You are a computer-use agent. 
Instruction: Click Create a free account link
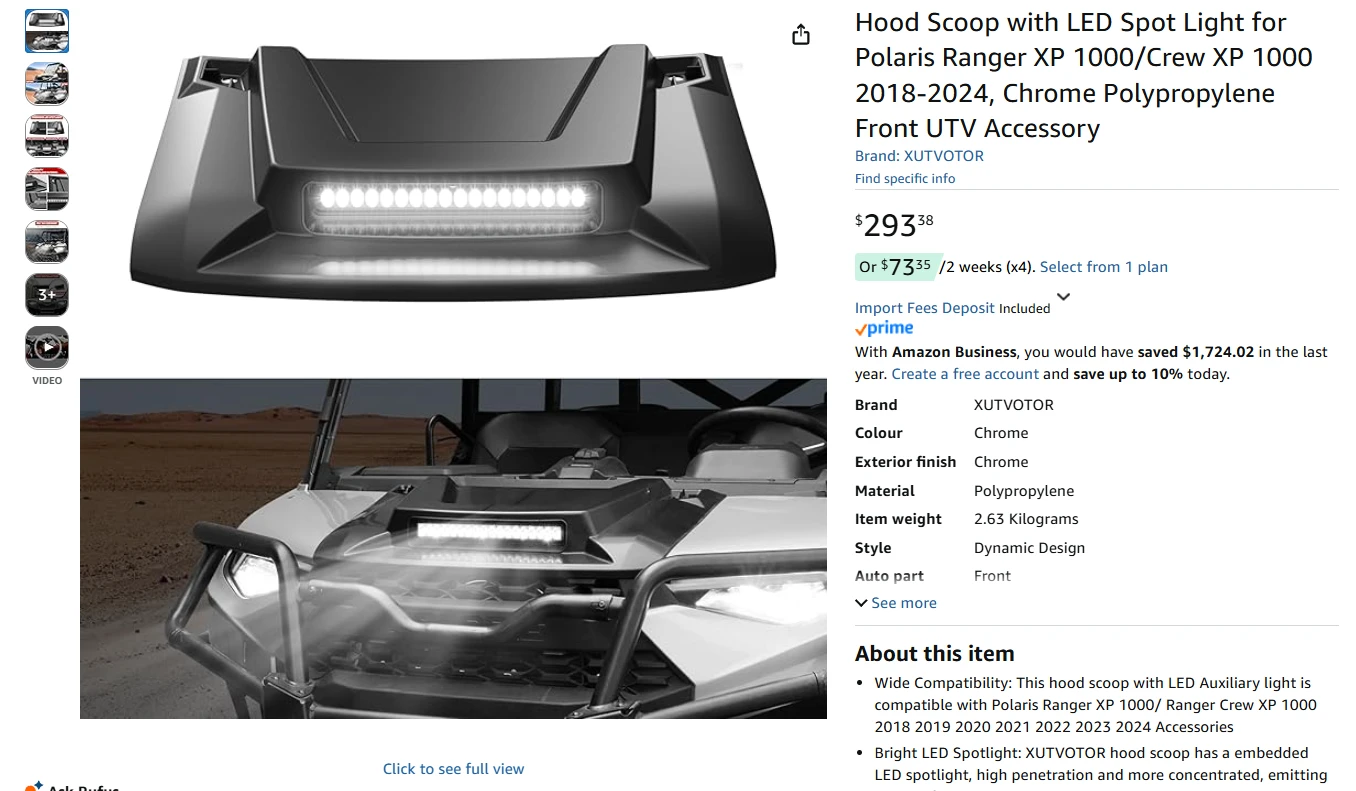[x=965, y=374]
